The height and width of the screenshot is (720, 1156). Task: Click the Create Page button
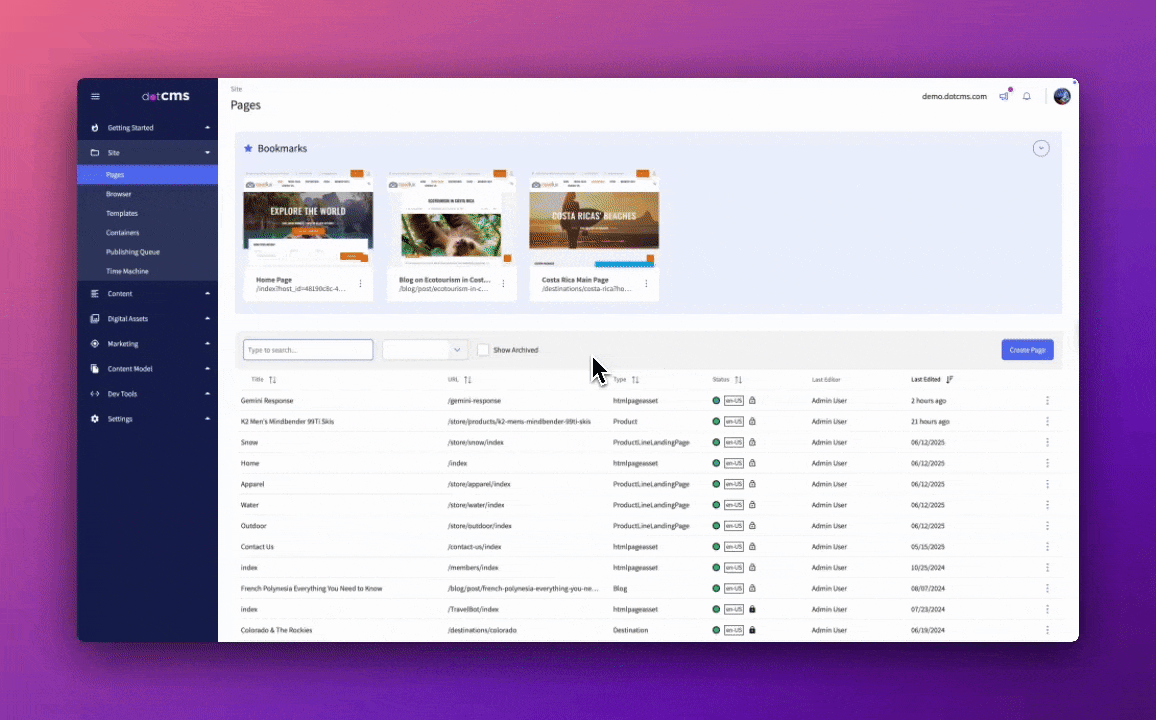[x=1027, y=350]
